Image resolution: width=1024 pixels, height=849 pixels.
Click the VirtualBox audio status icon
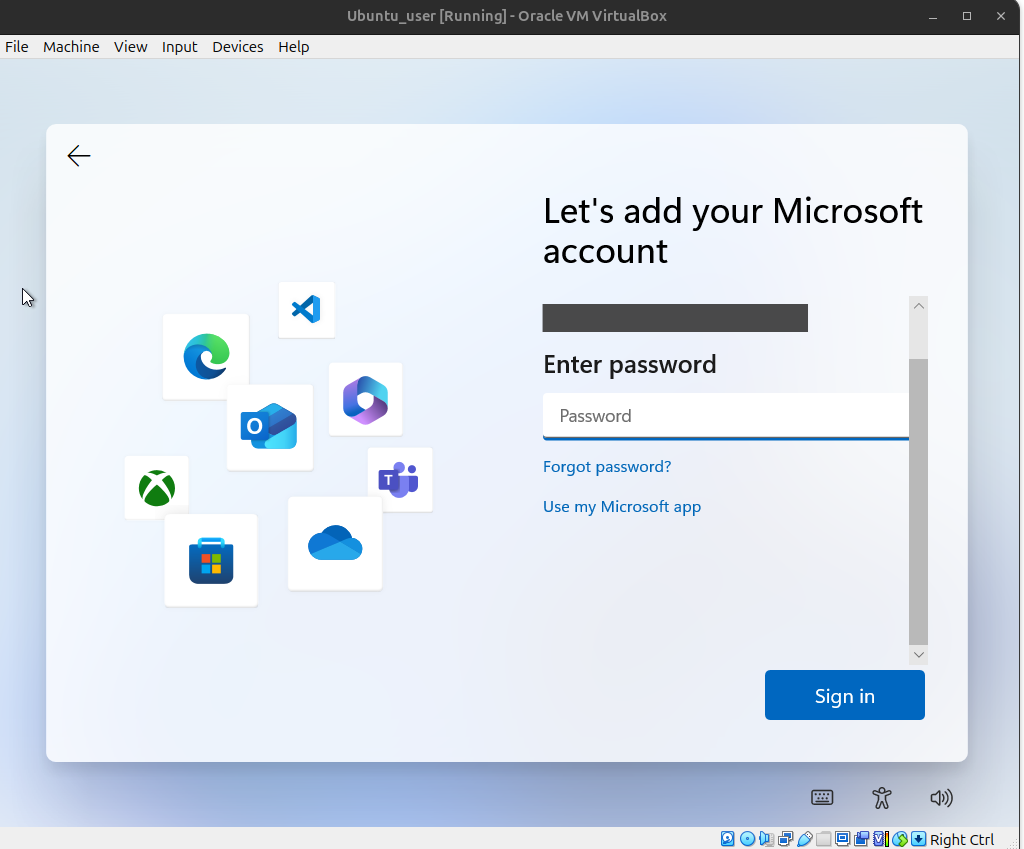pos(766,839)
